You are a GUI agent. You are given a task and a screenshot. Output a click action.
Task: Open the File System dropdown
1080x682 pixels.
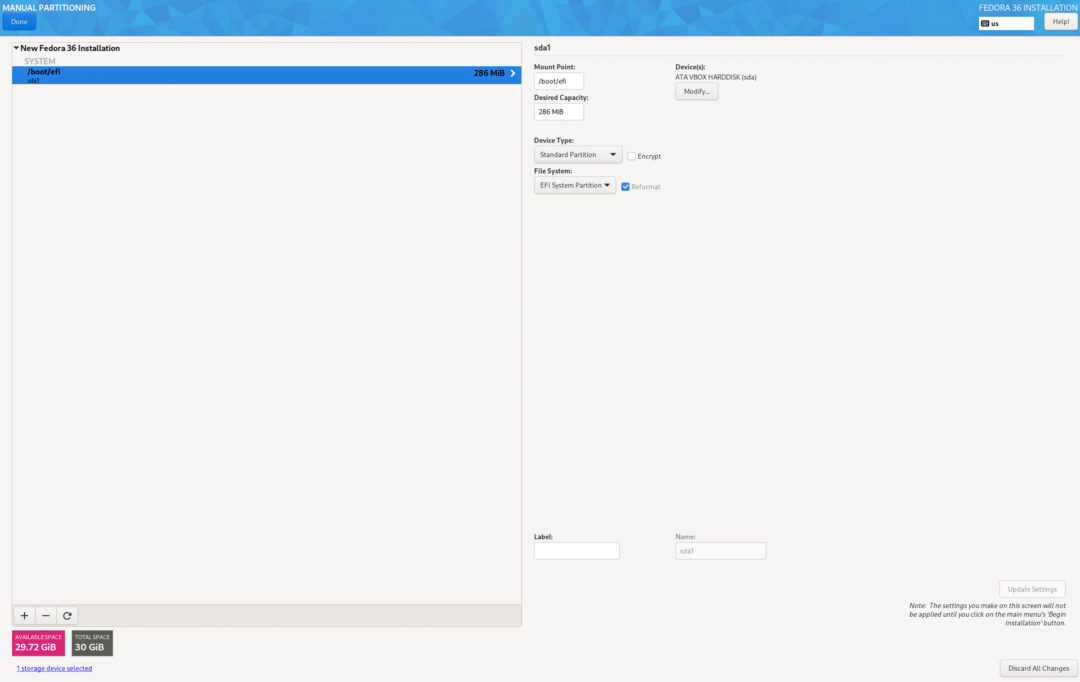[574, 185]
